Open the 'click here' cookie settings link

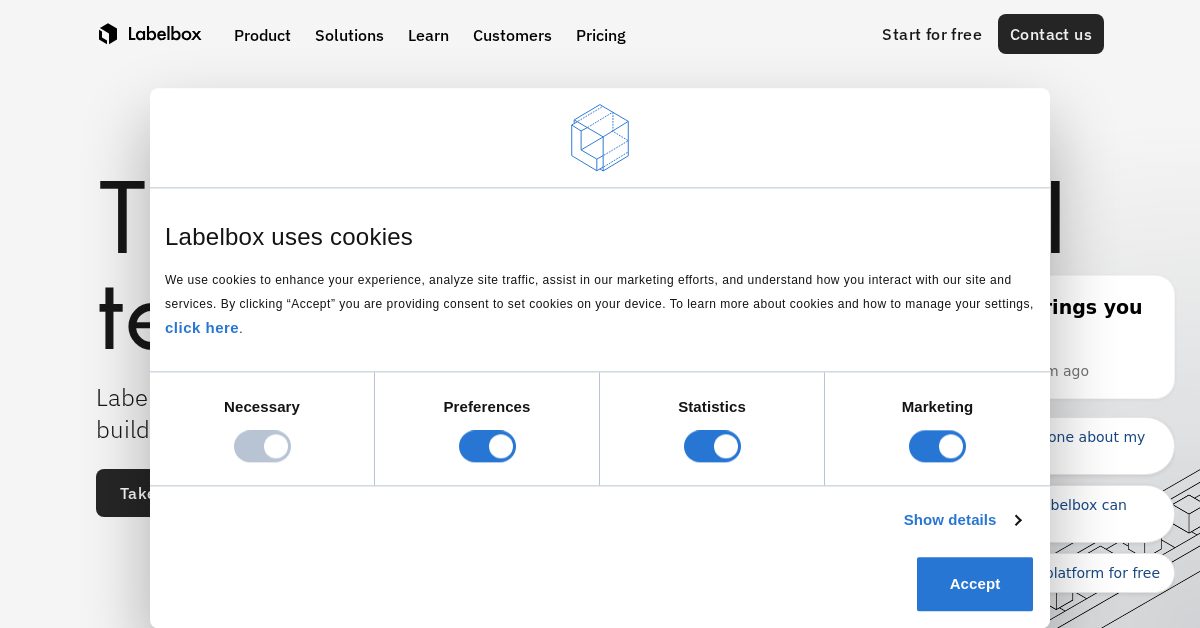(202, 327)
